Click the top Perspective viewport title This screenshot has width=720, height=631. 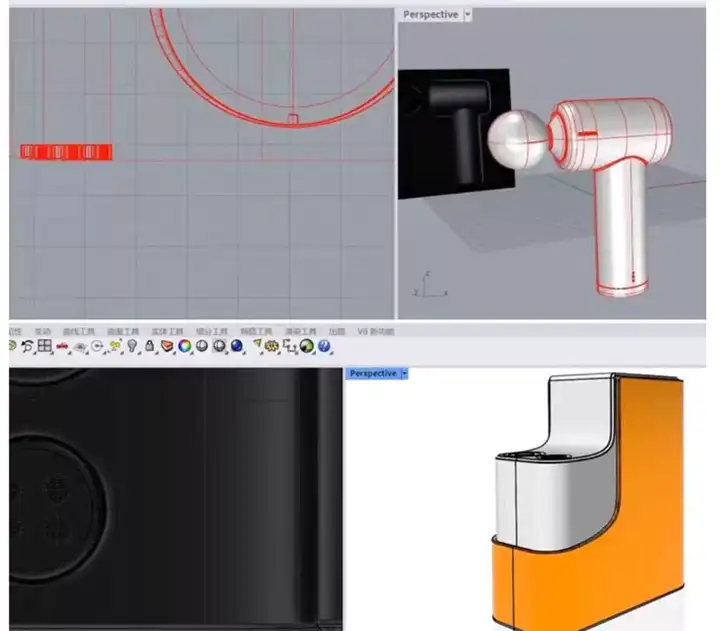click(x=430, y=15)
